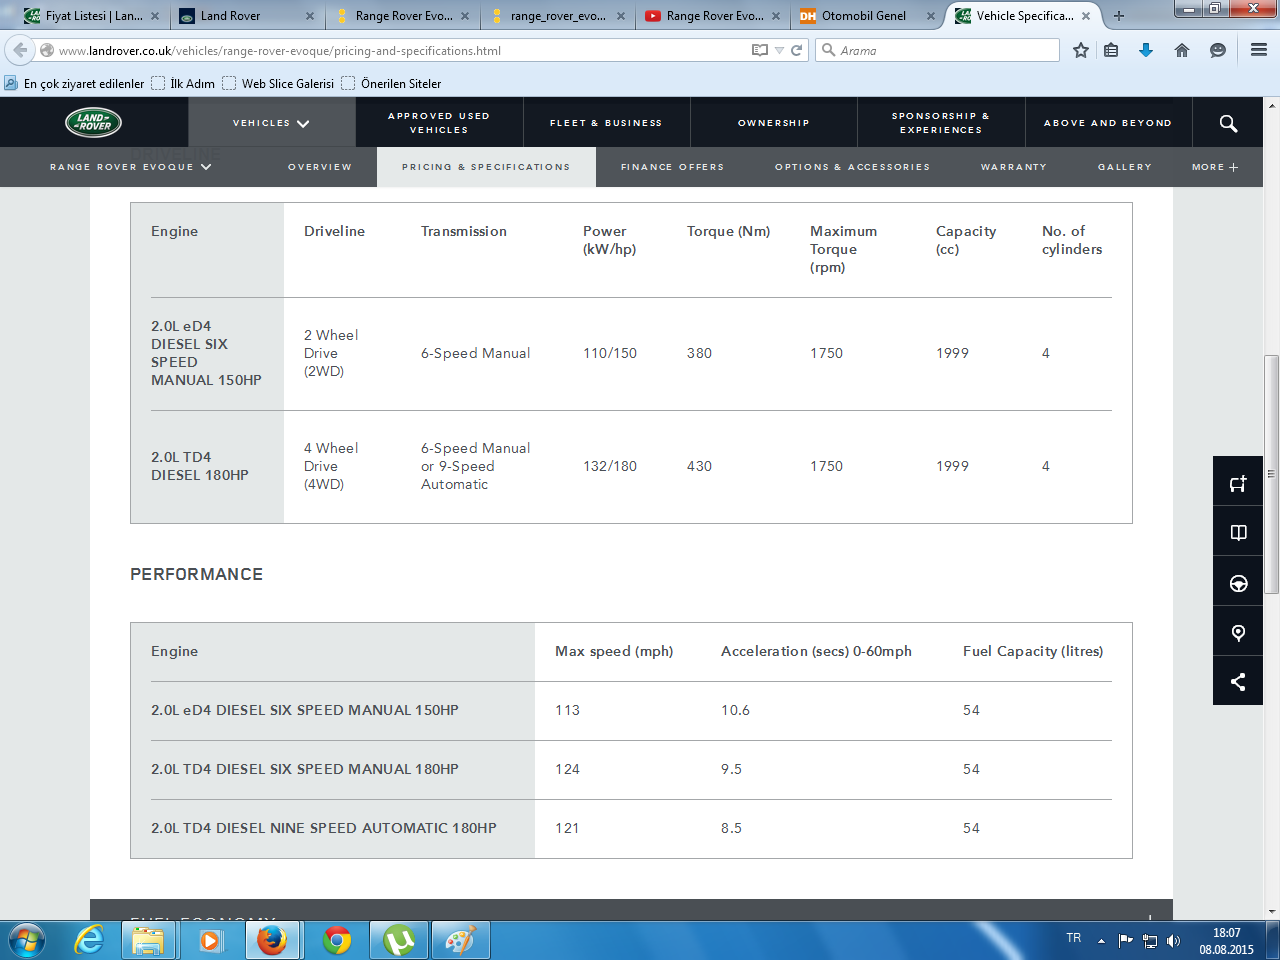Image resolution: width=1280 pixels, height=960 pixels.
Task: Click the page vertical scrollbar thumb
Action: click(x=1272, y=474)
